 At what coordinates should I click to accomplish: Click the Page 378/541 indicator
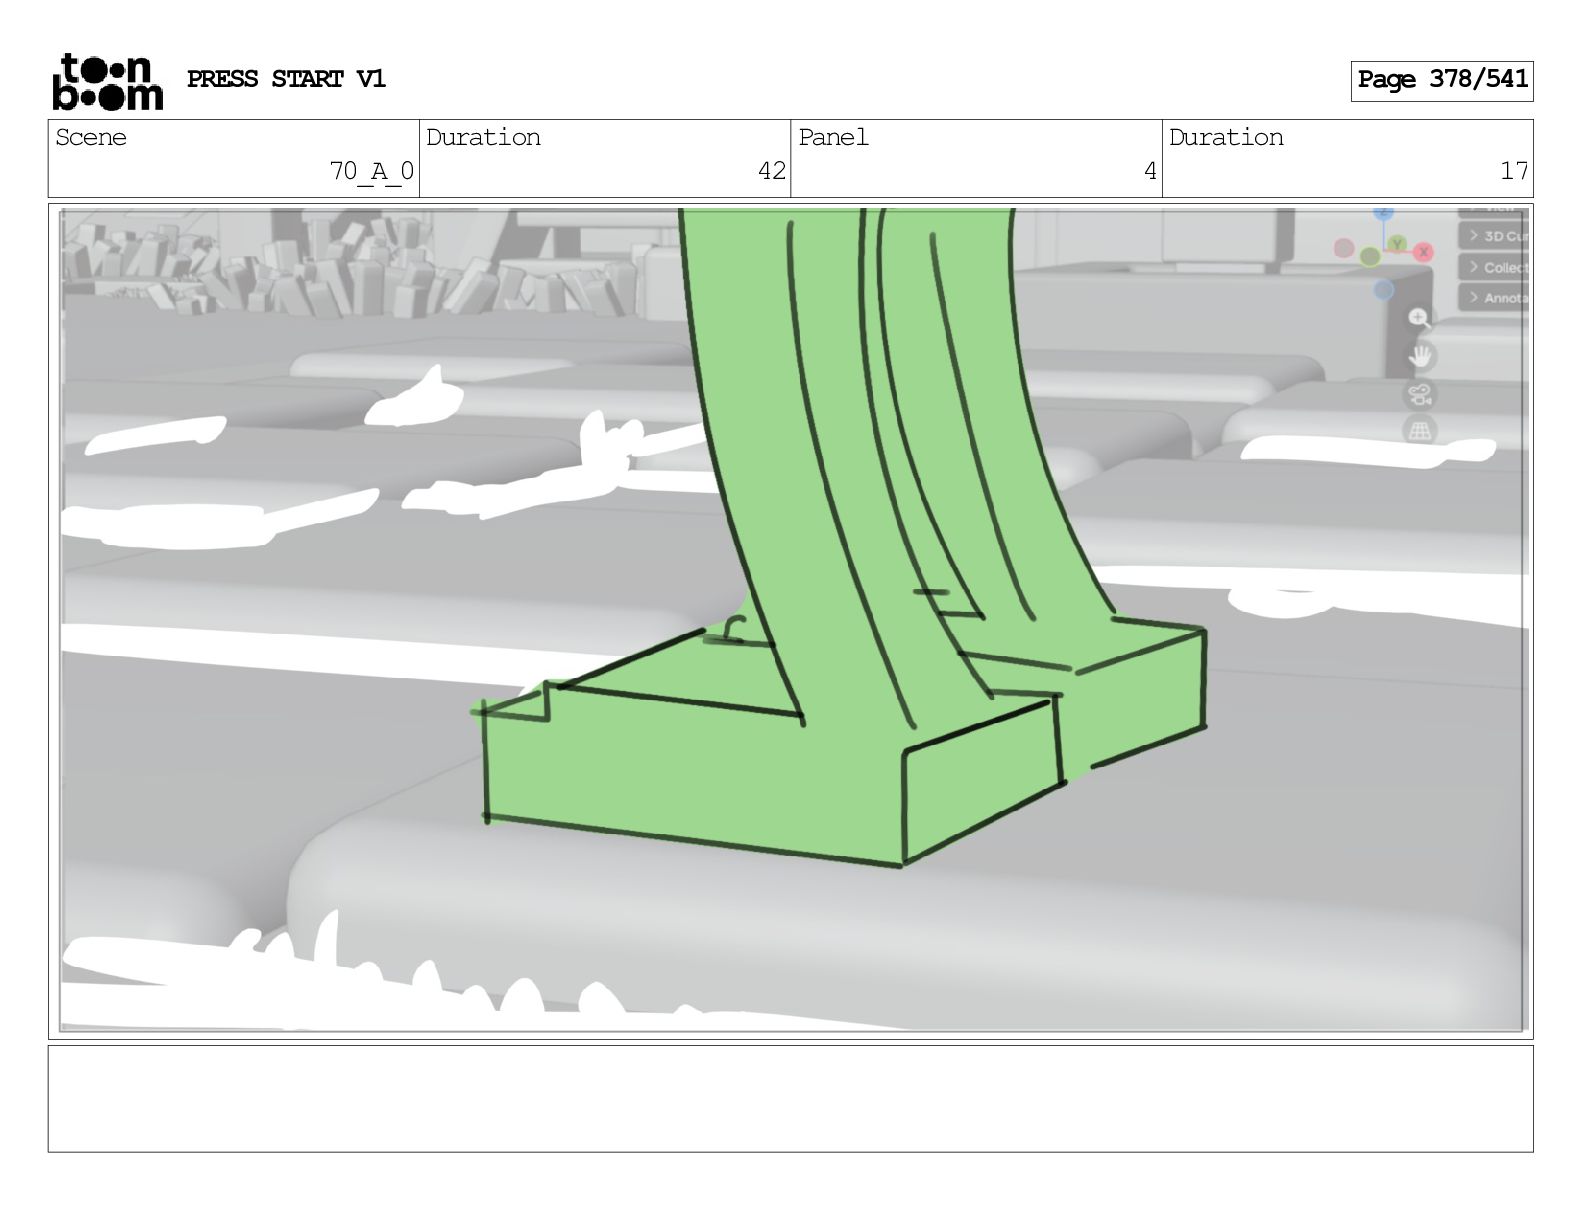tap(1441, 80)
